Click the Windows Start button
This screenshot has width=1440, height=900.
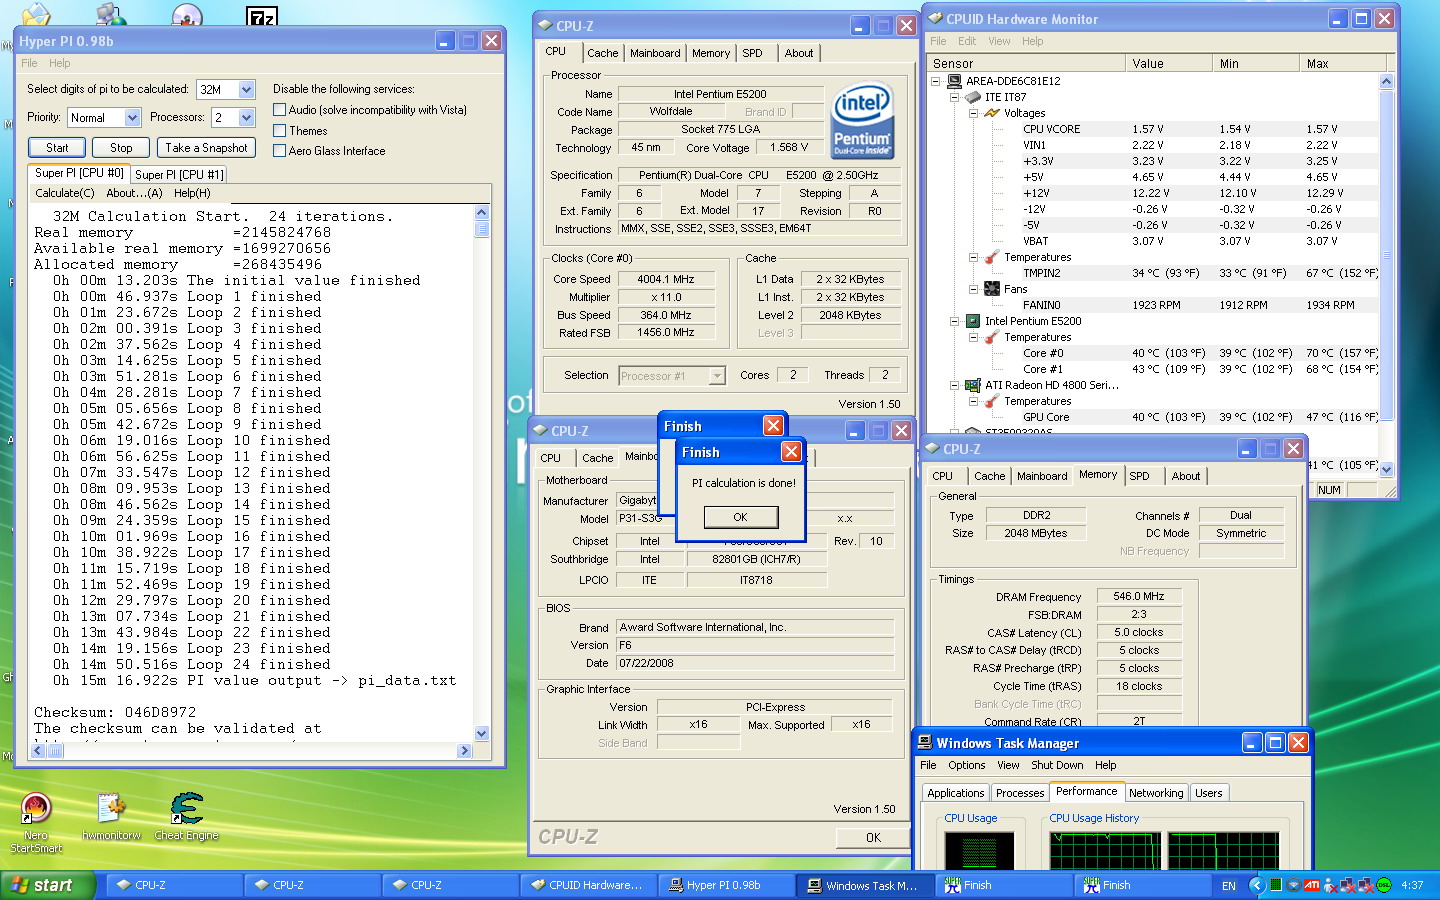pos(47,885)
